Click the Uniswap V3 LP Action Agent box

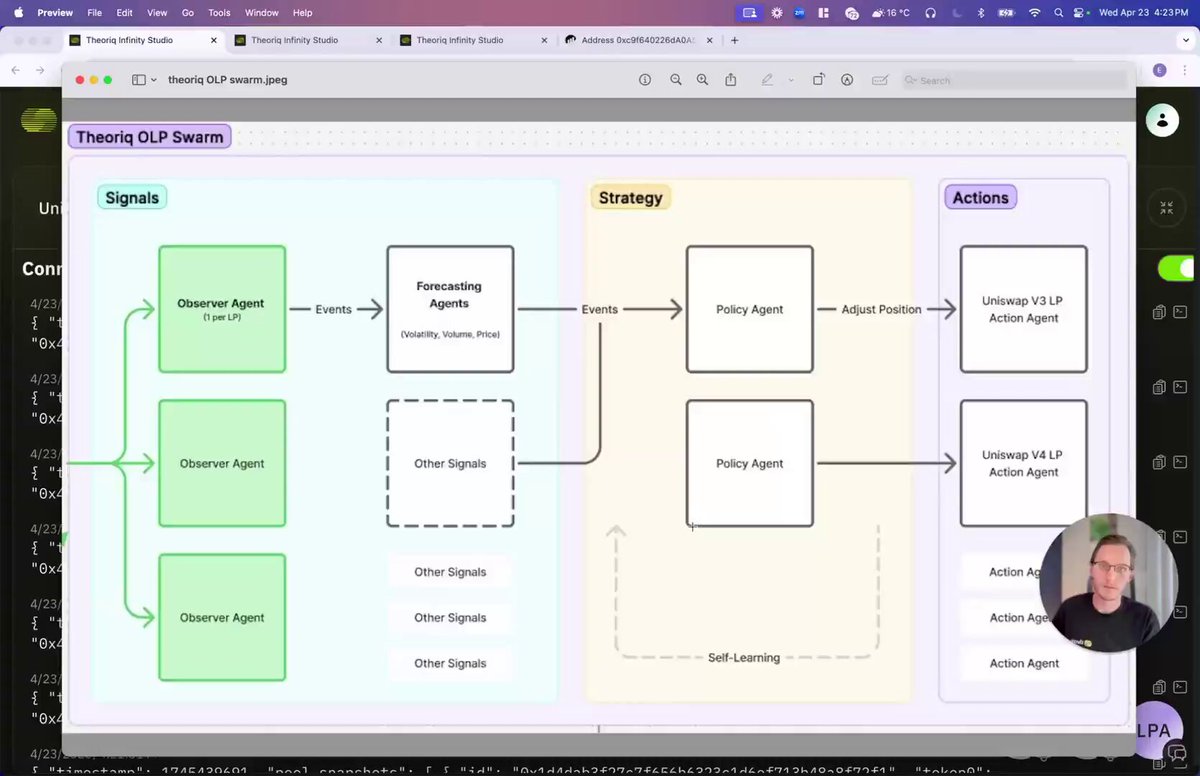point(1023,309)
